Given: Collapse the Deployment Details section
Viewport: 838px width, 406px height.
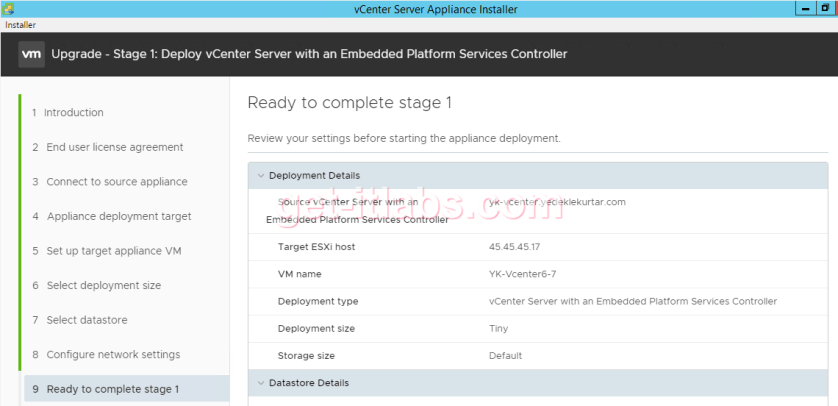Looking at the screenshot, I should tap(261, 176).
